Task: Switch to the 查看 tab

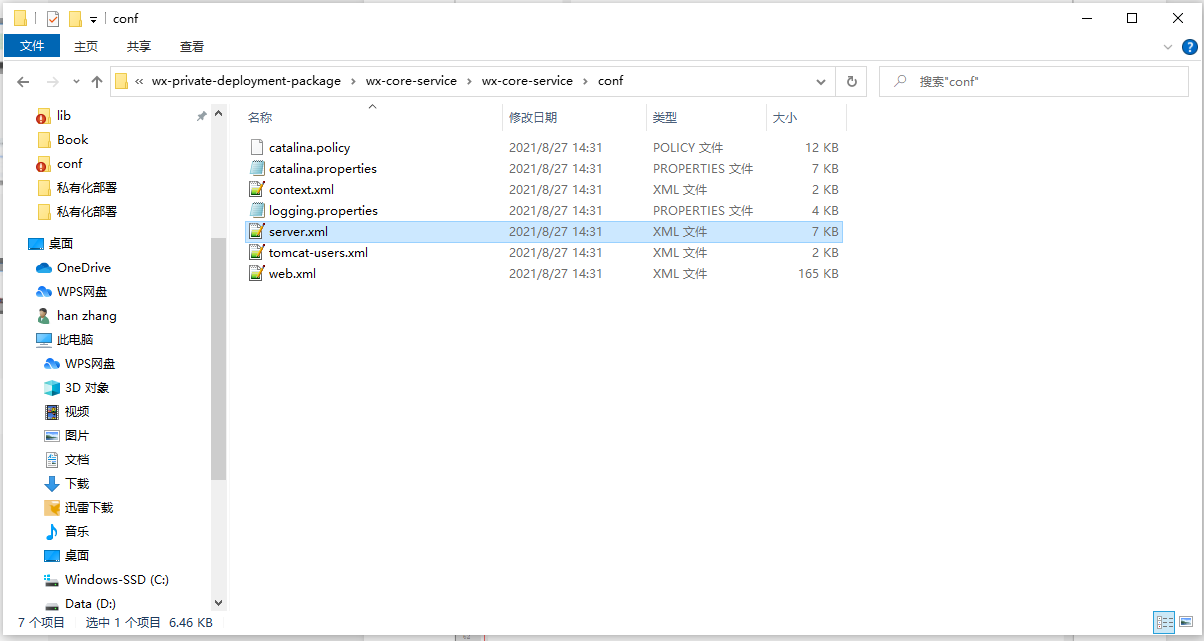Action: click(x=192, y=46)
